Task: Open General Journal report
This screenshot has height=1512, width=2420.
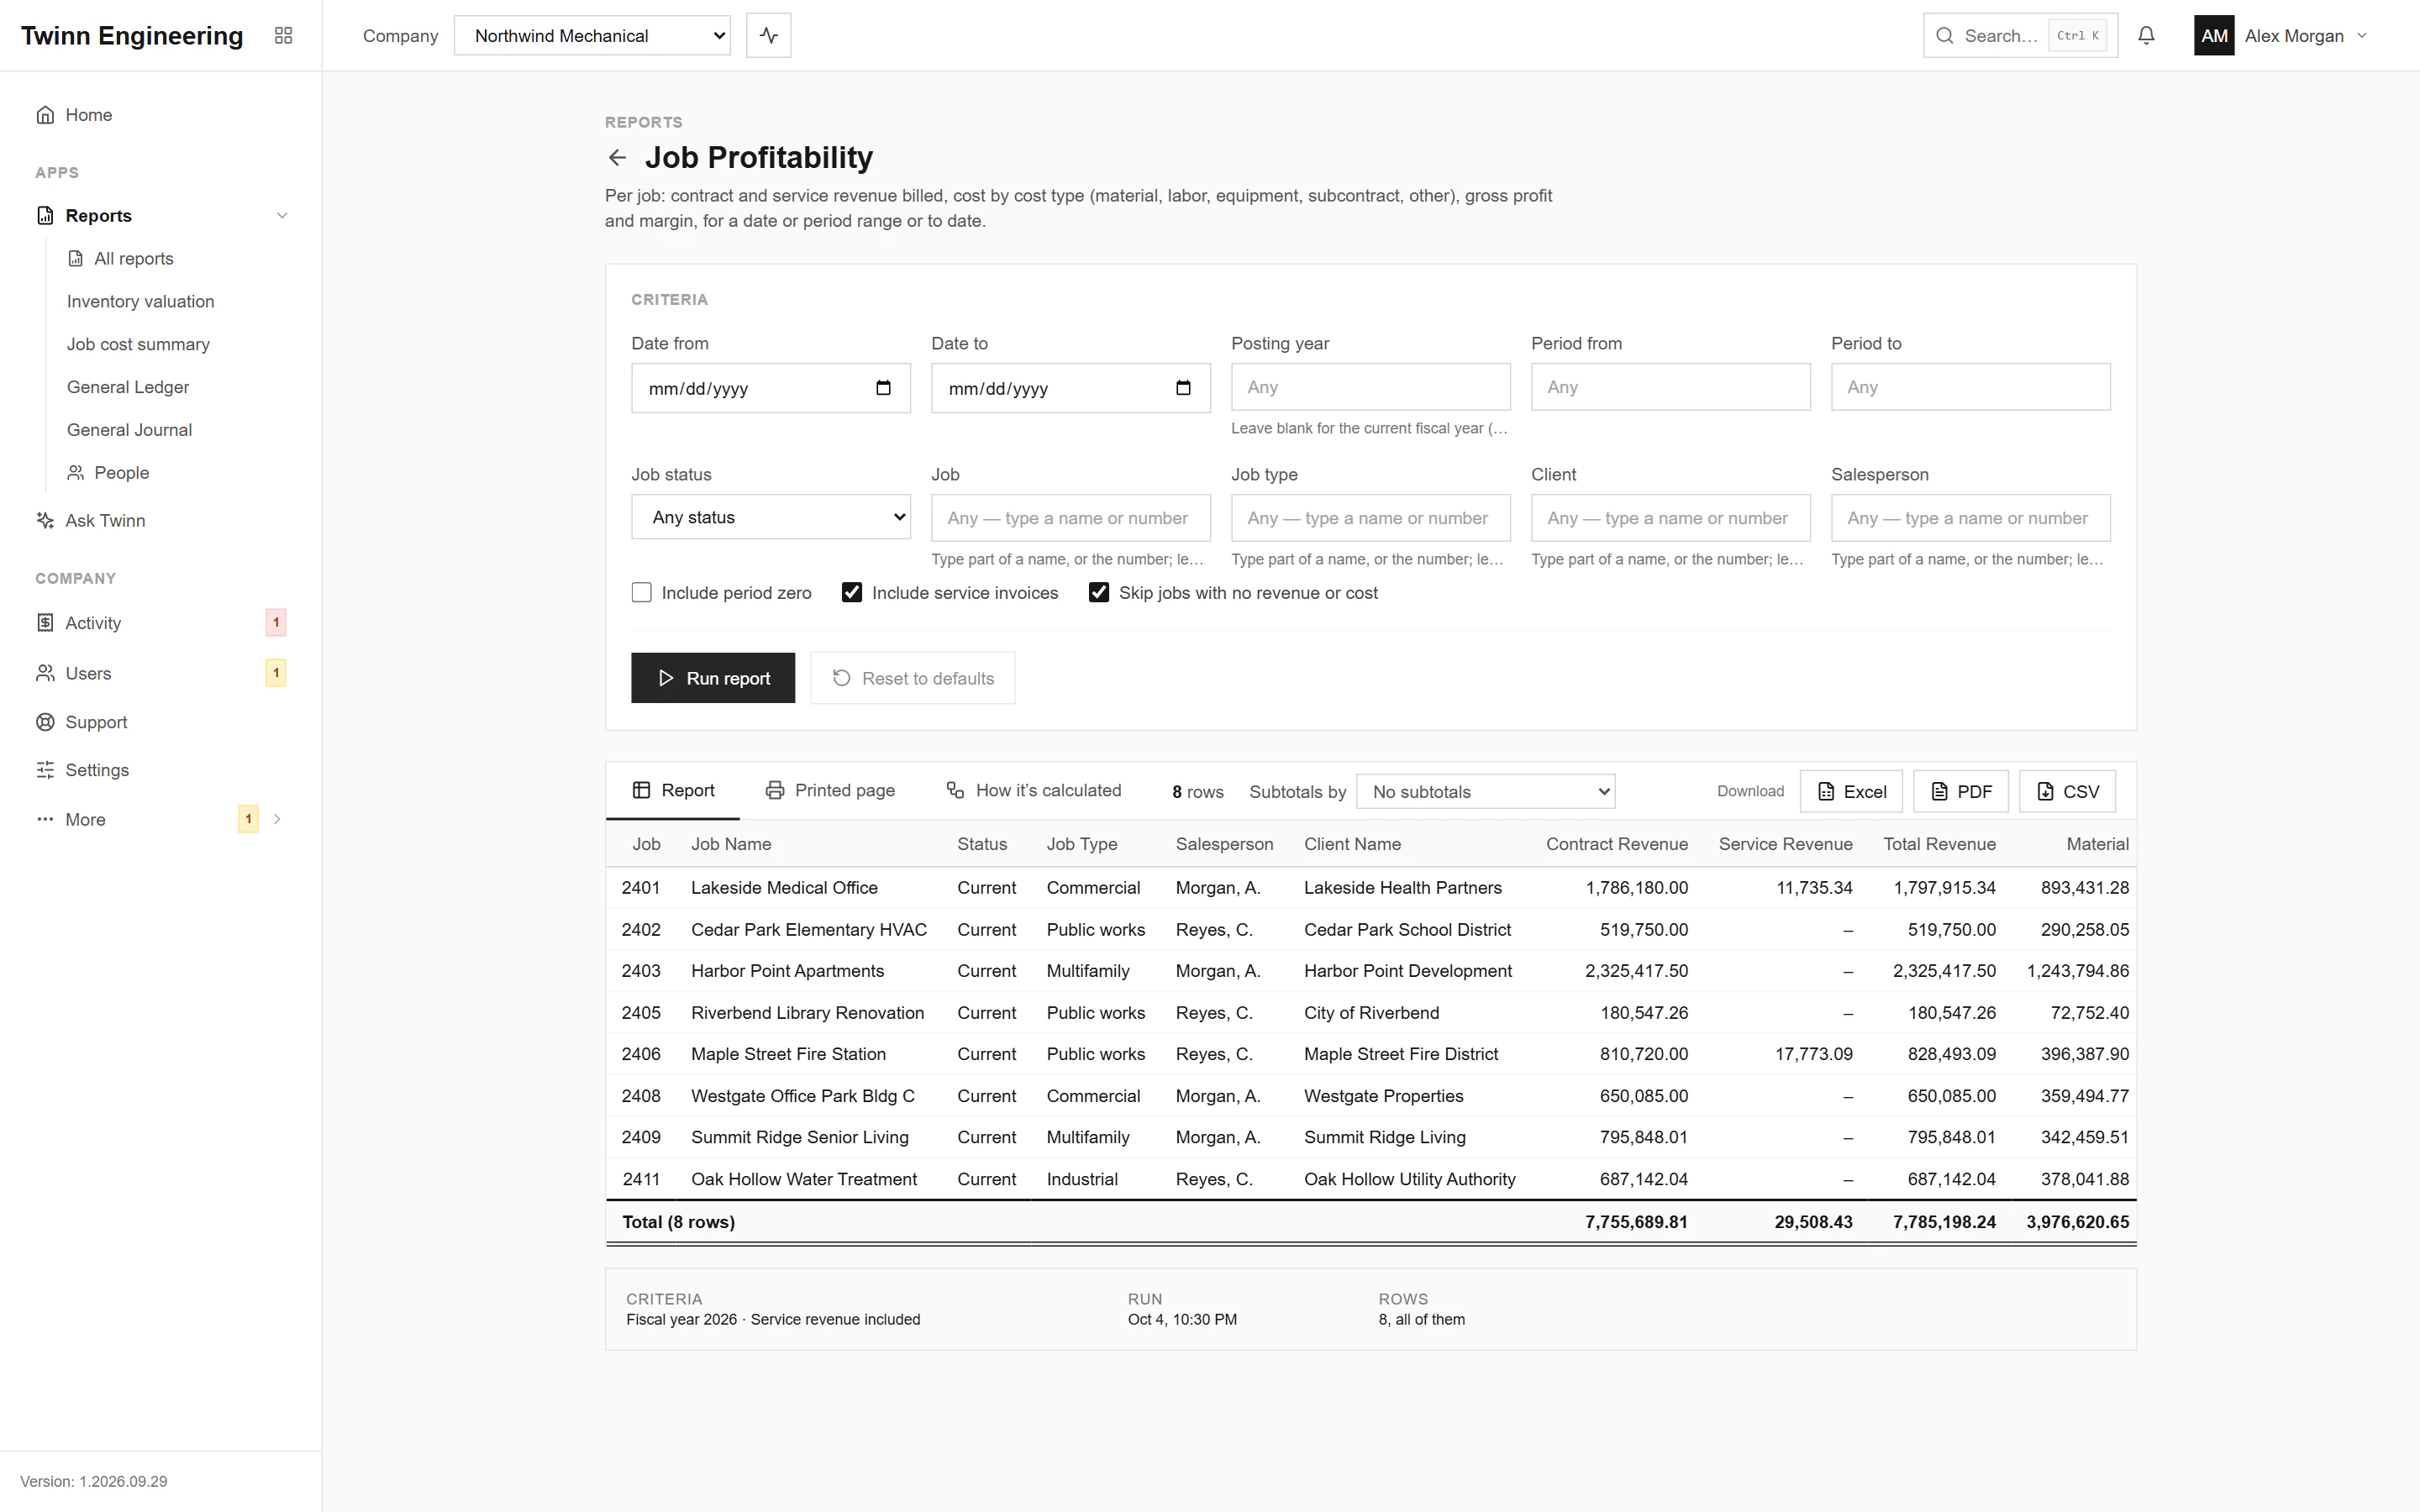Action: point(129,431)
